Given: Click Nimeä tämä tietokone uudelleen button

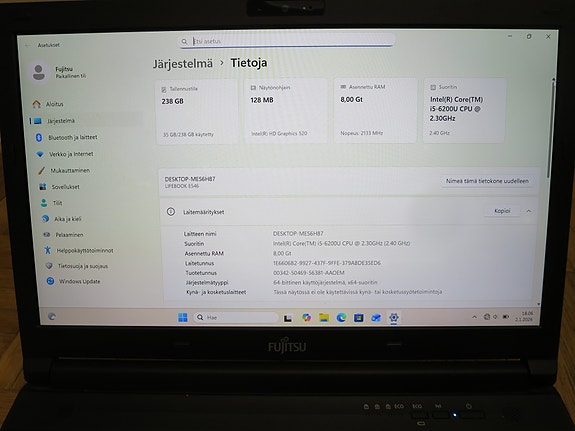Looking at the screenshot, I should click(x=487, y=181).
